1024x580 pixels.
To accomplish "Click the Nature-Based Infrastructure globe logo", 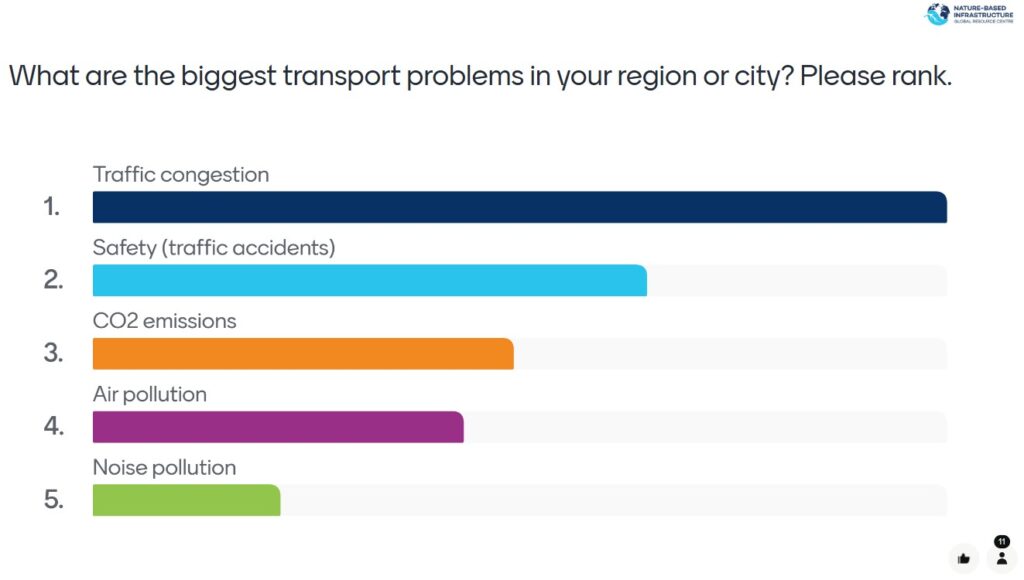I will [x=937, y=14].
